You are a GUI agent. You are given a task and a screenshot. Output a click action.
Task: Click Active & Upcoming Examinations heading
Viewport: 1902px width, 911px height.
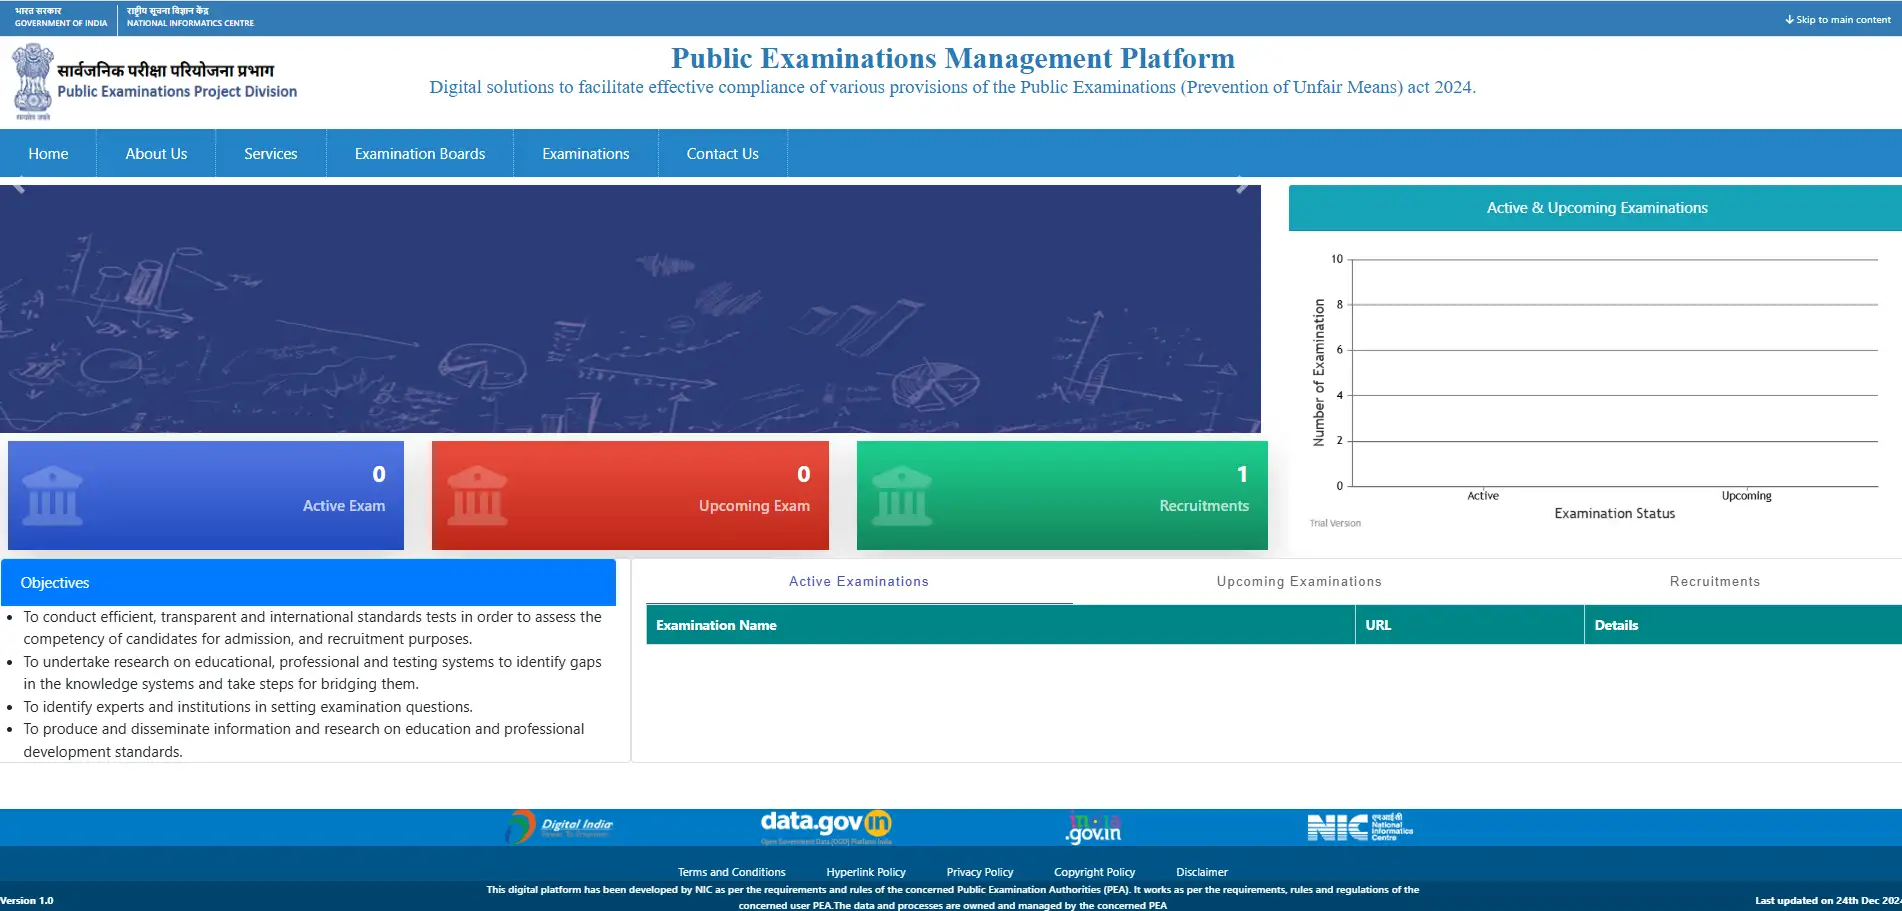click(1596, 208)
